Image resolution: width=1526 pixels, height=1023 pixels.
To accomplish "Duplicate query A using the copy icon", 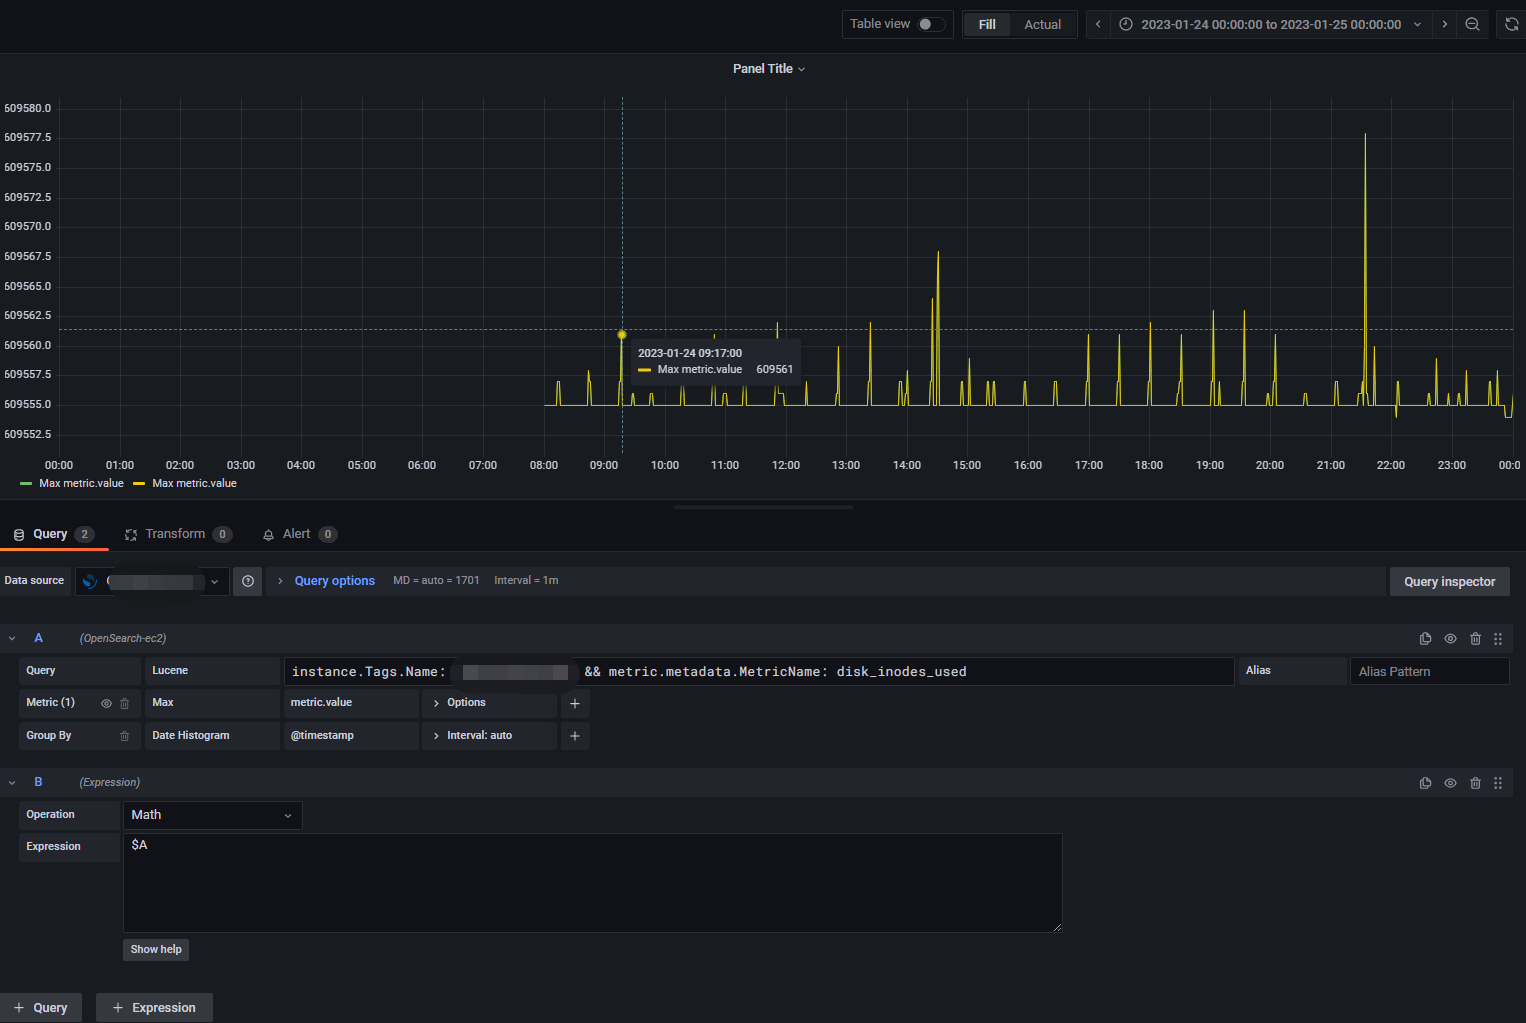I will tap(1425, 638).
